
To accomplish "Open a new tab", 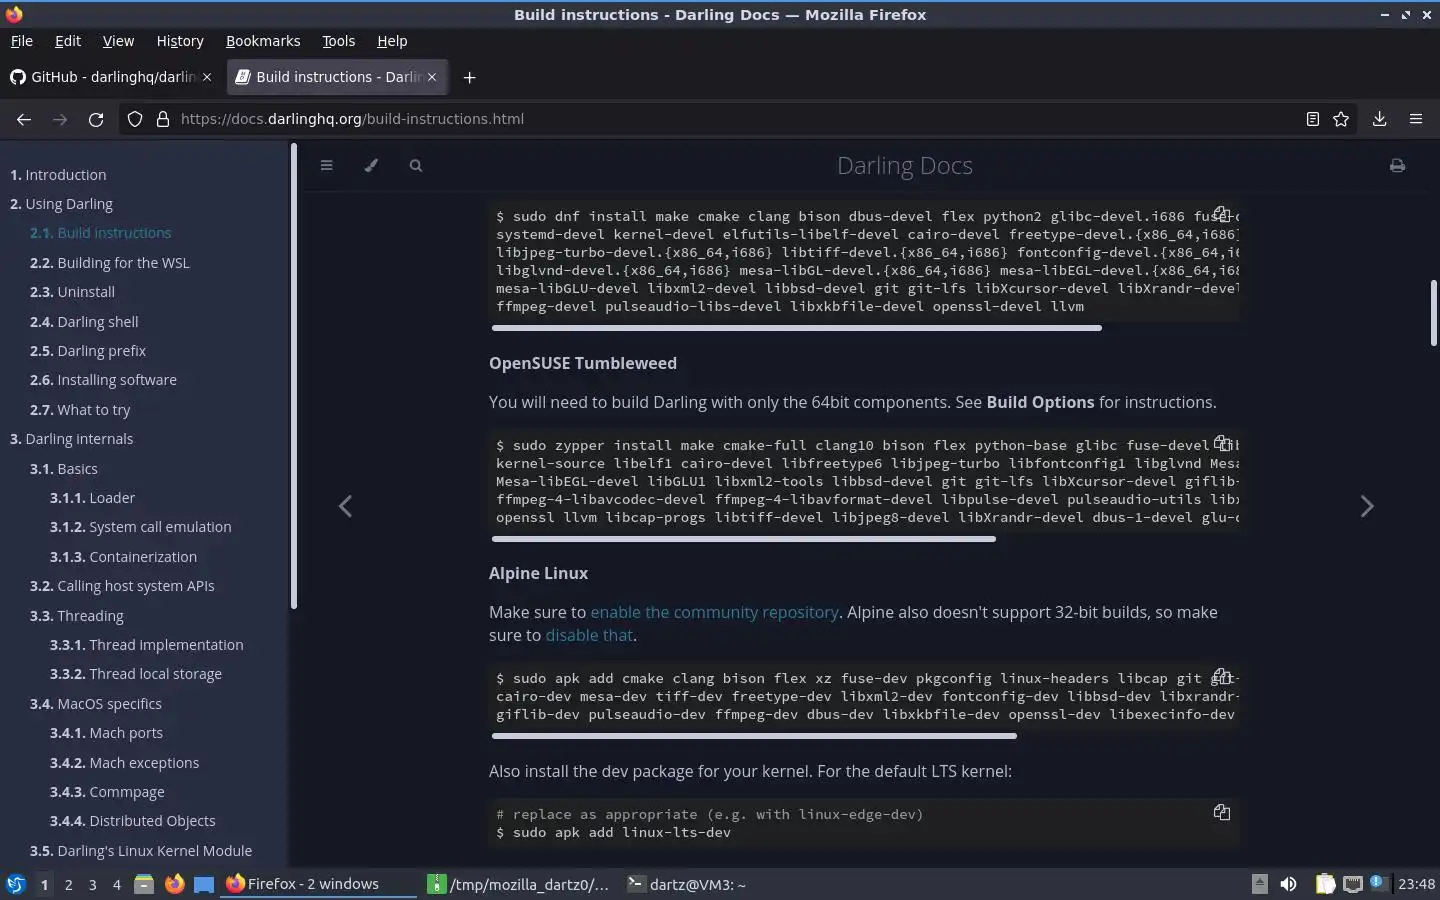I will click(x=469, y=77).
